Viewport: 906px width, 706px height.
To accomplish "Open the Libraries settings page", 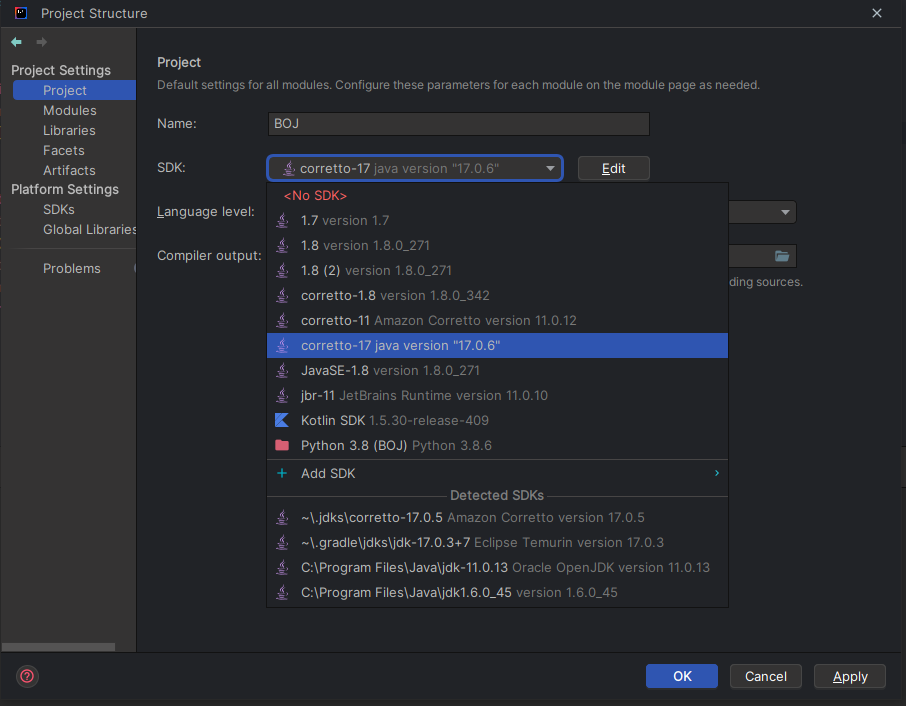I will (69, 131).
